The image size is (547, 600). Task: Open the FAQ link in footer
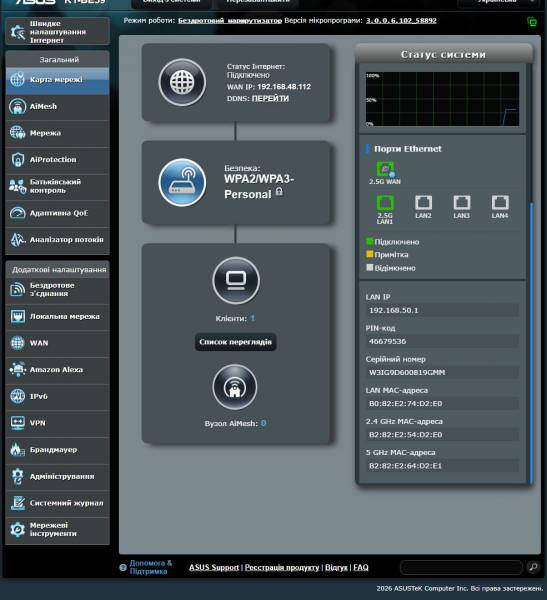(361, 567)
